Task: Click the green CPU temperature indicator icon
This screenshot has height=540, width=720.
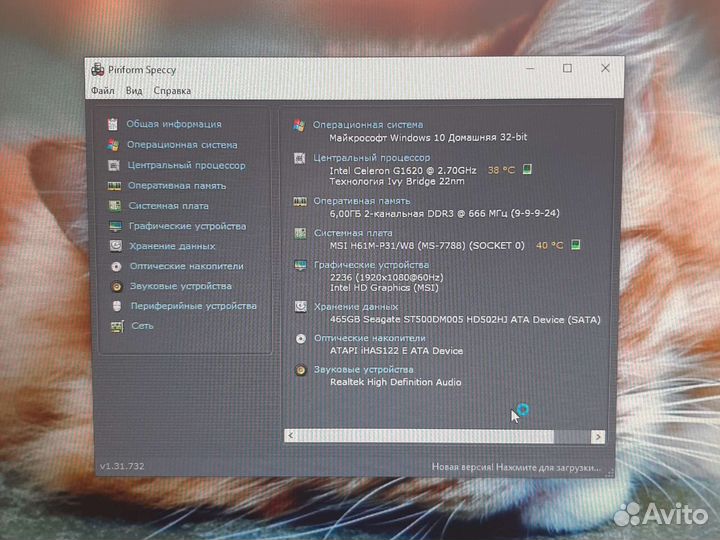Action: point(527,169)
